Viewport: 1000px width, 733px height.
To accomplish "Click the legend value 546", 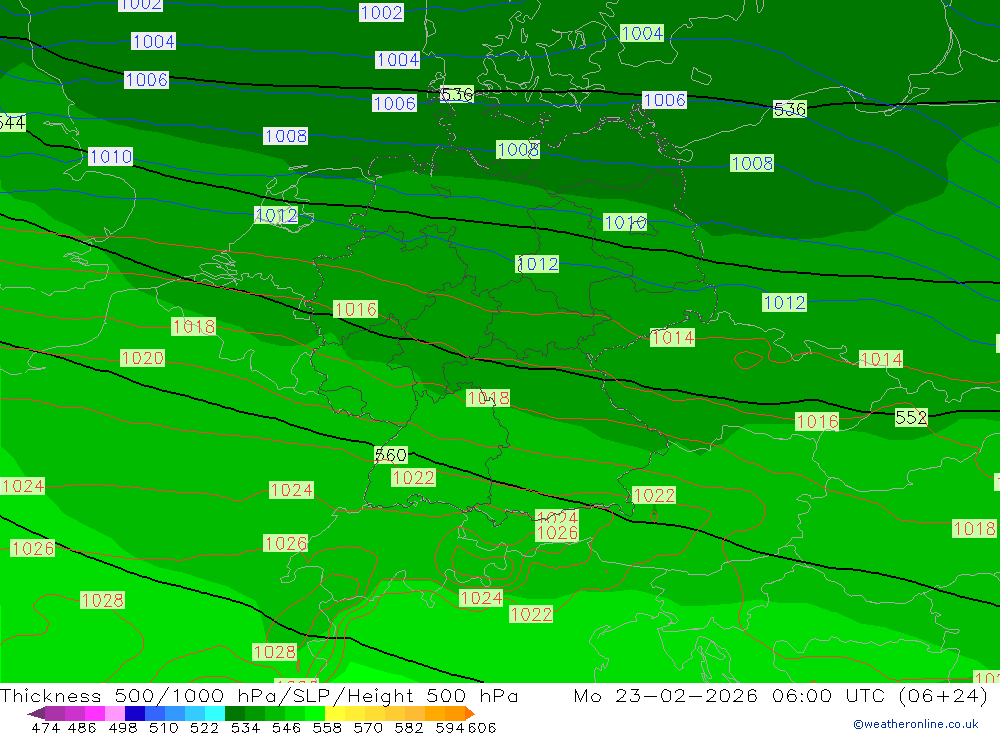I will click(x=286, y=727).
